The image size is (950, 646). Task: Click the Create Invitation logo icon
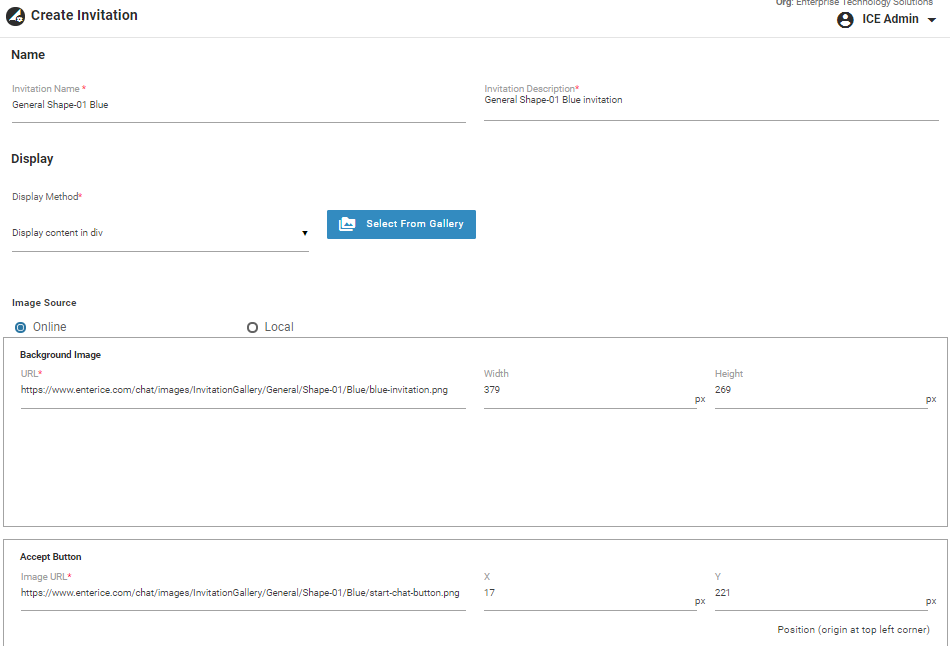click(x=16, y=16)
